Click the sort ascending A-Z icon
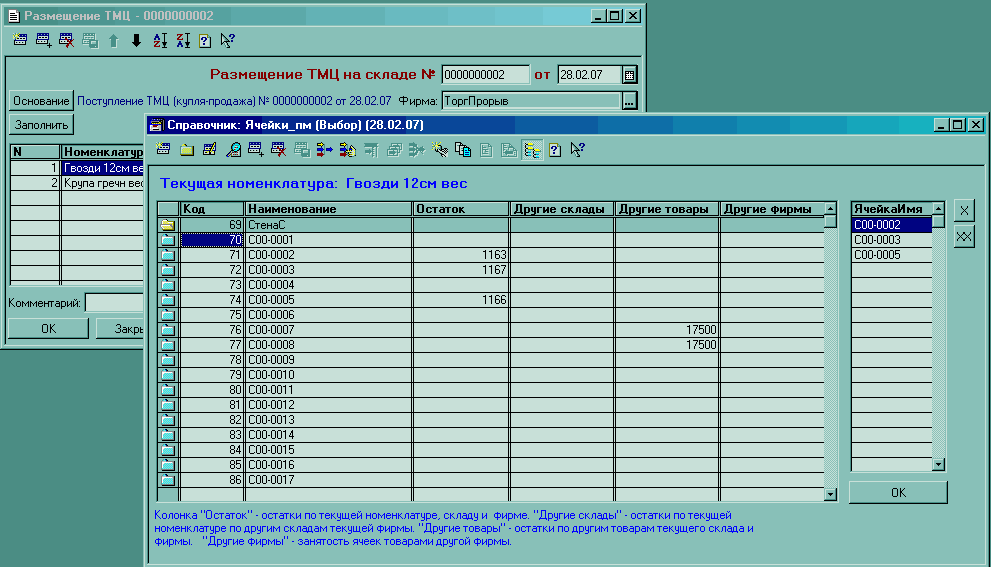 [160, 41]
